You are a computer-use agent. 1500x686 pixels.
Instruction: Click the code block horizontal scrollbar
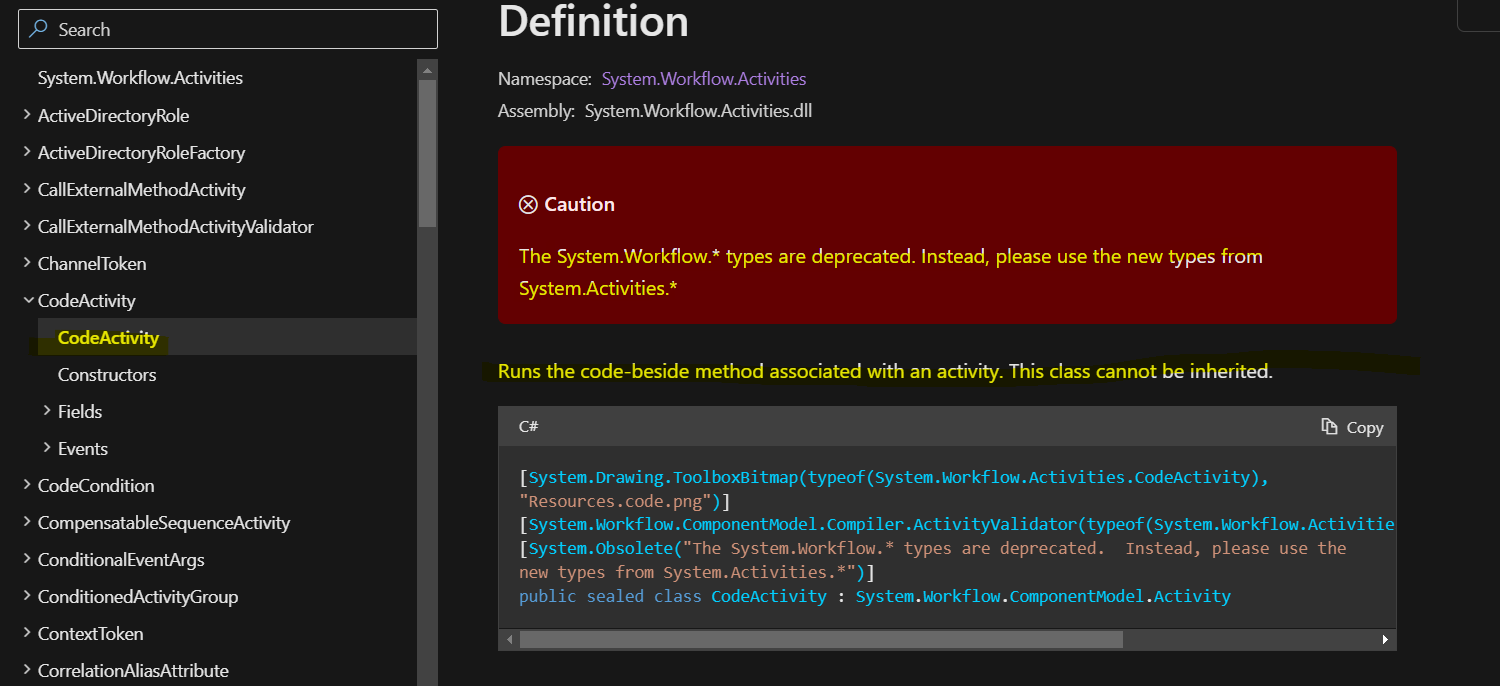tap(820, 639)
